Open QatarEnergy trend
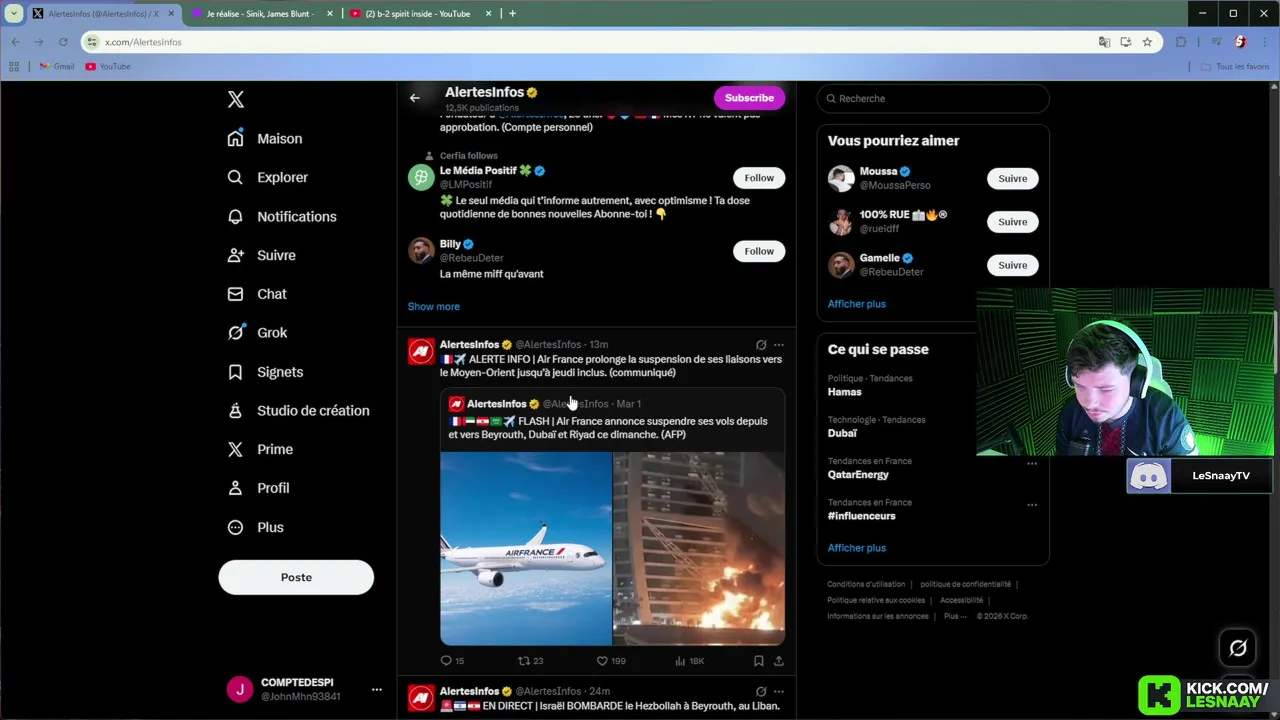 pos(858,475)
